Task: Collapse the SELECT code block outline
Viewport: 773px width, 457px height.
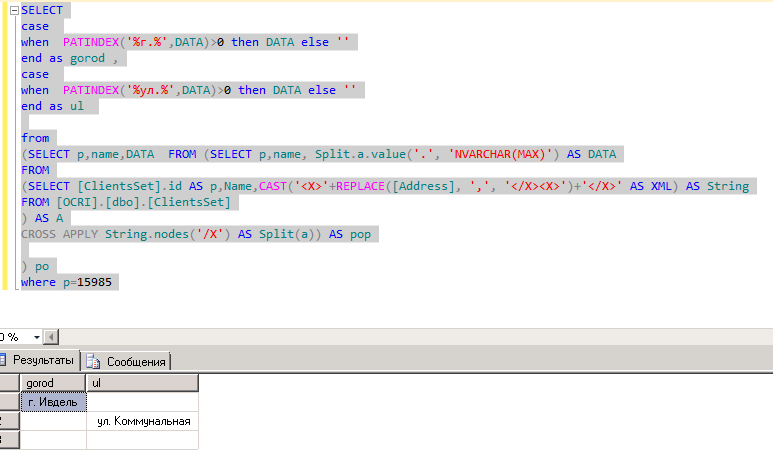Action: pos(14,10)
